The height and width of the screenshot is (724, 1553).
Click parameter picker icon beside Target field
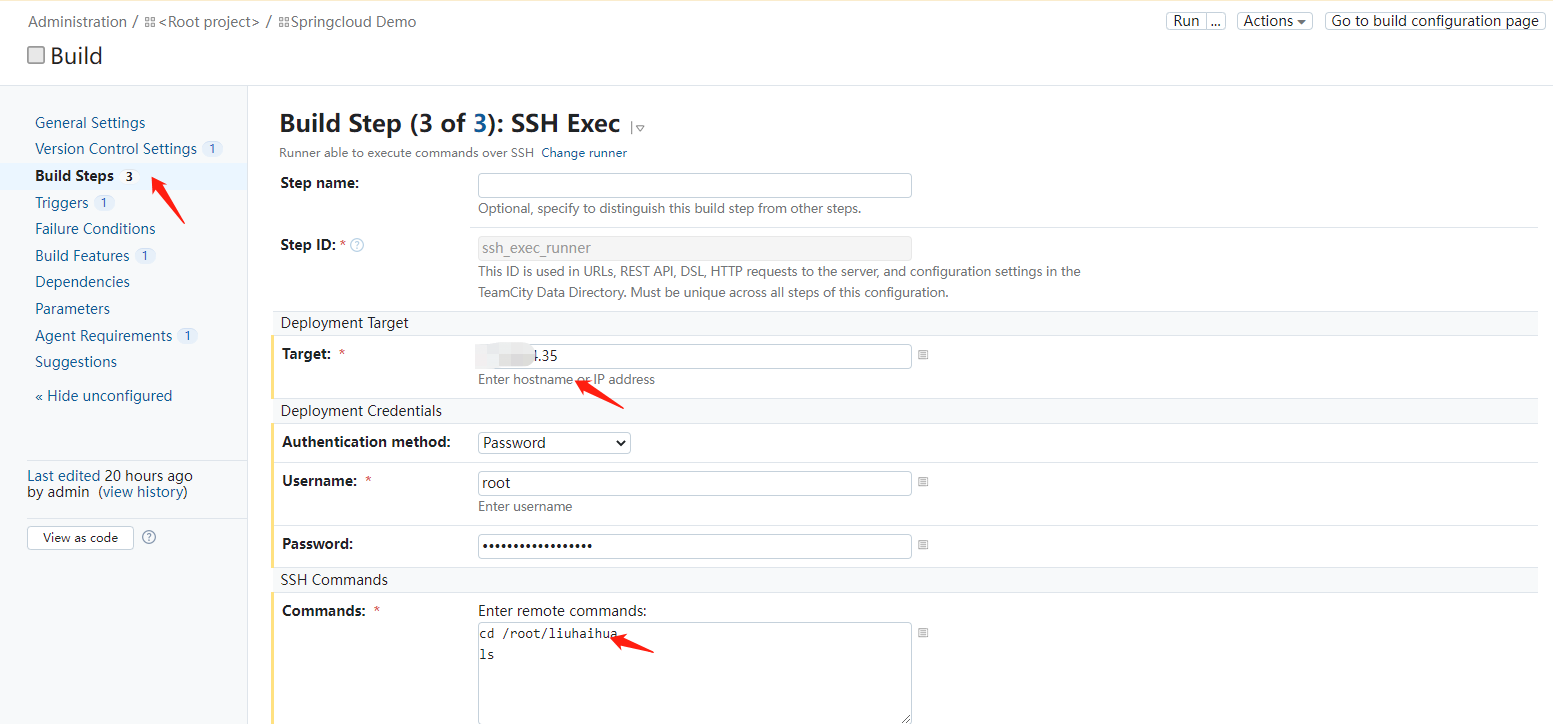(x=923, y=355)
